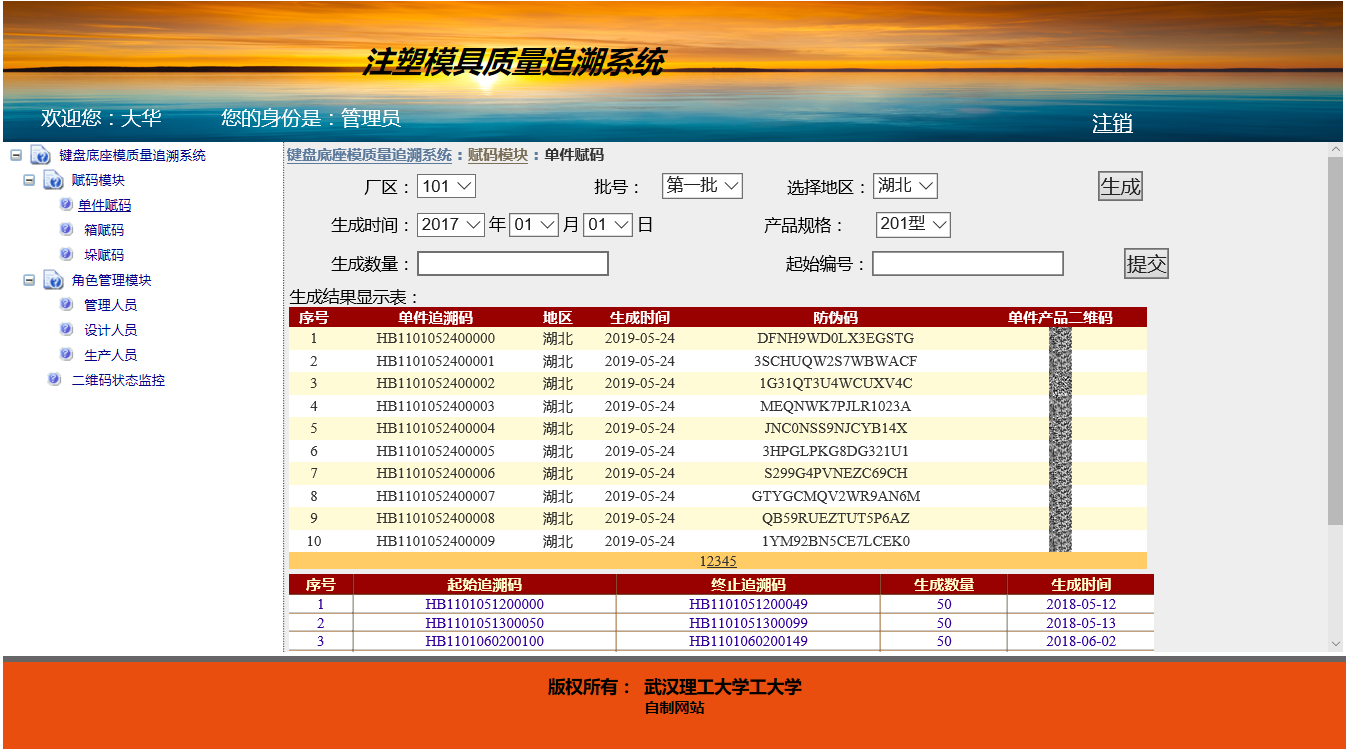Click the vertical scrollbar down arrow
This screenshot has width=1349, height=754.
coord(1335,644)
